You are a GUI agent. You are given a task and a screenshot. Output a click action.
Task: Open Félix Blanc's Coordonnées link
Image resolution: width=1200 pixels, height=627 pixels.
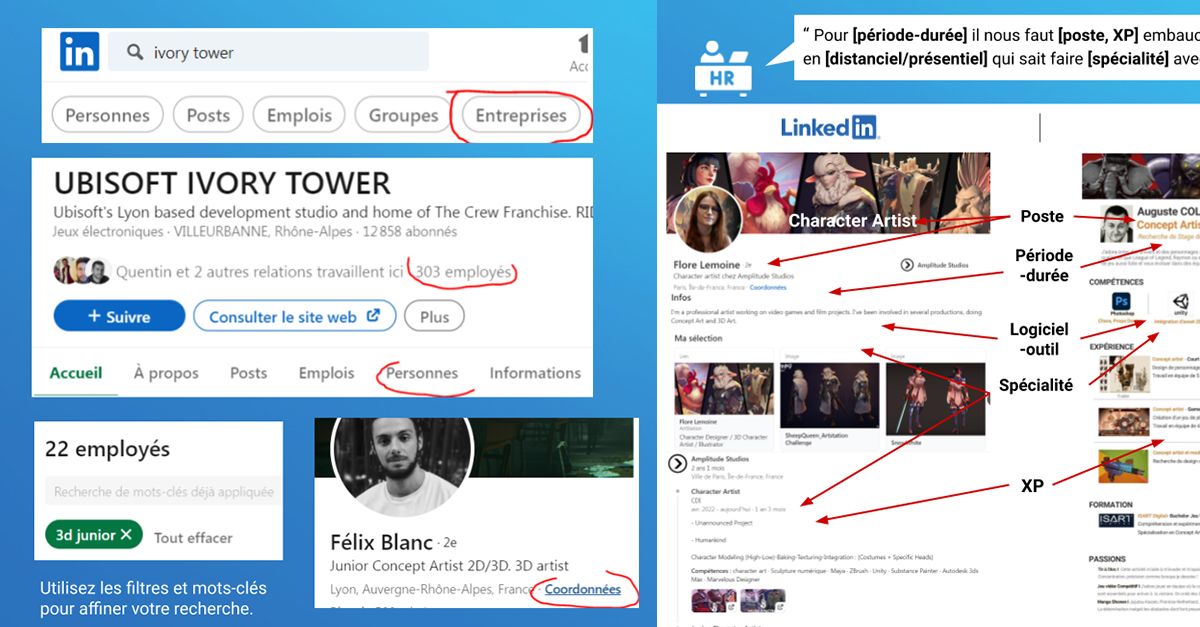[x=582, y=589]
